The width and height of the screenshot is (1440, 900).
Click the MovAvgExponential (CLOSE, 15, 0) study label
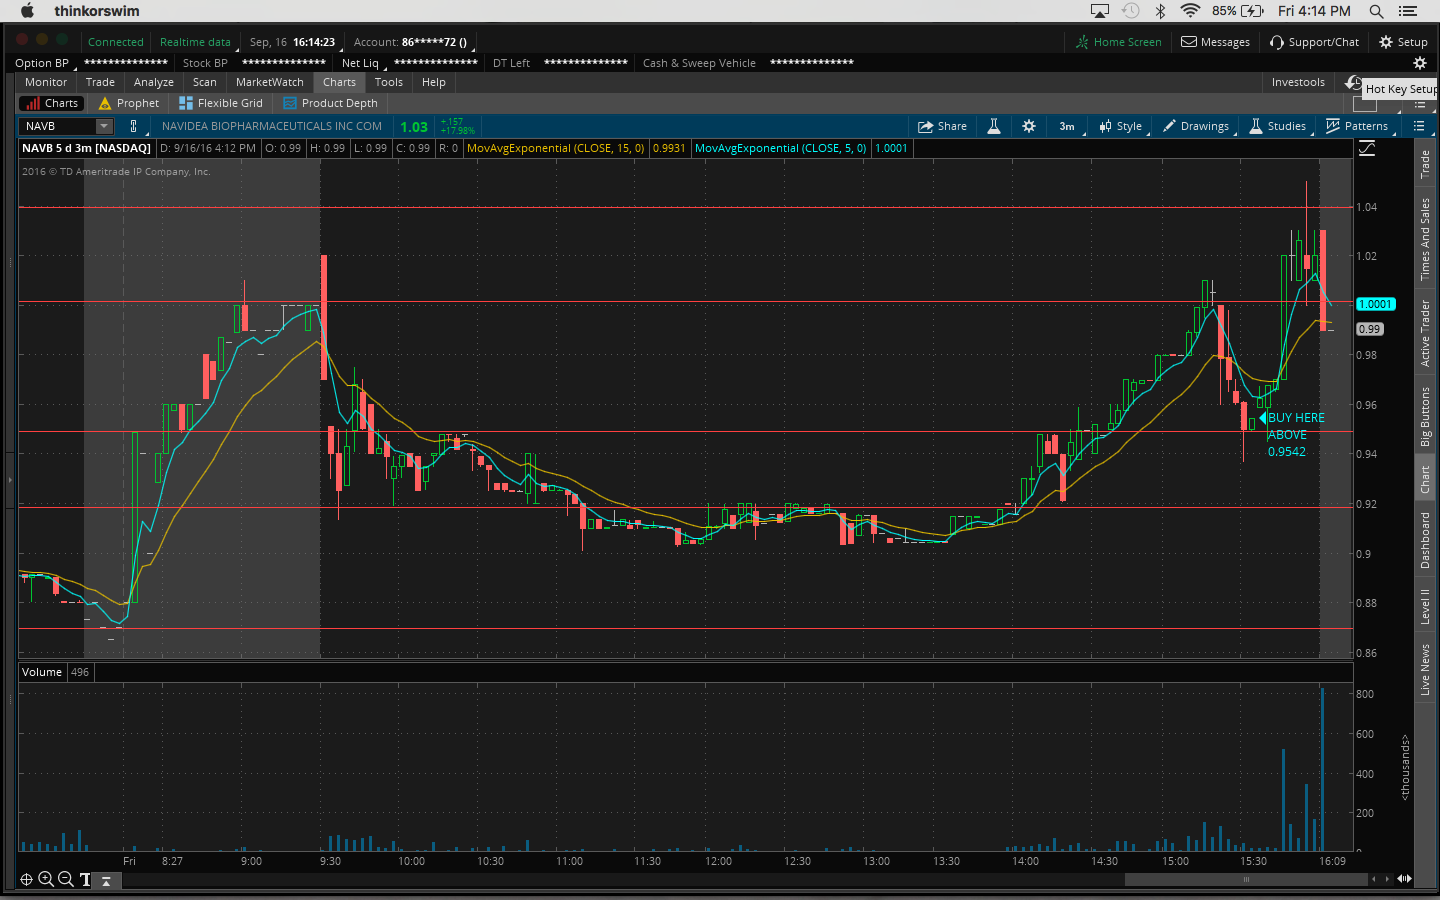click(556, 148)
